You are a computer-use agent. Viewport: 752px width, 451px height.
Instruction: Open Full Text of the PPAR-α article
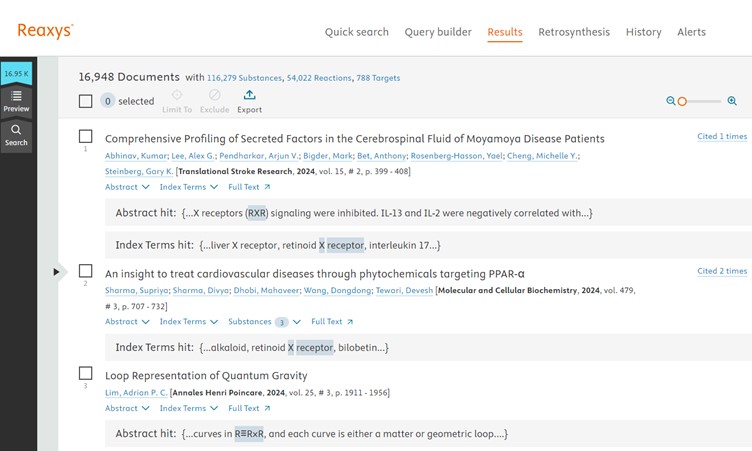[332, 322]
